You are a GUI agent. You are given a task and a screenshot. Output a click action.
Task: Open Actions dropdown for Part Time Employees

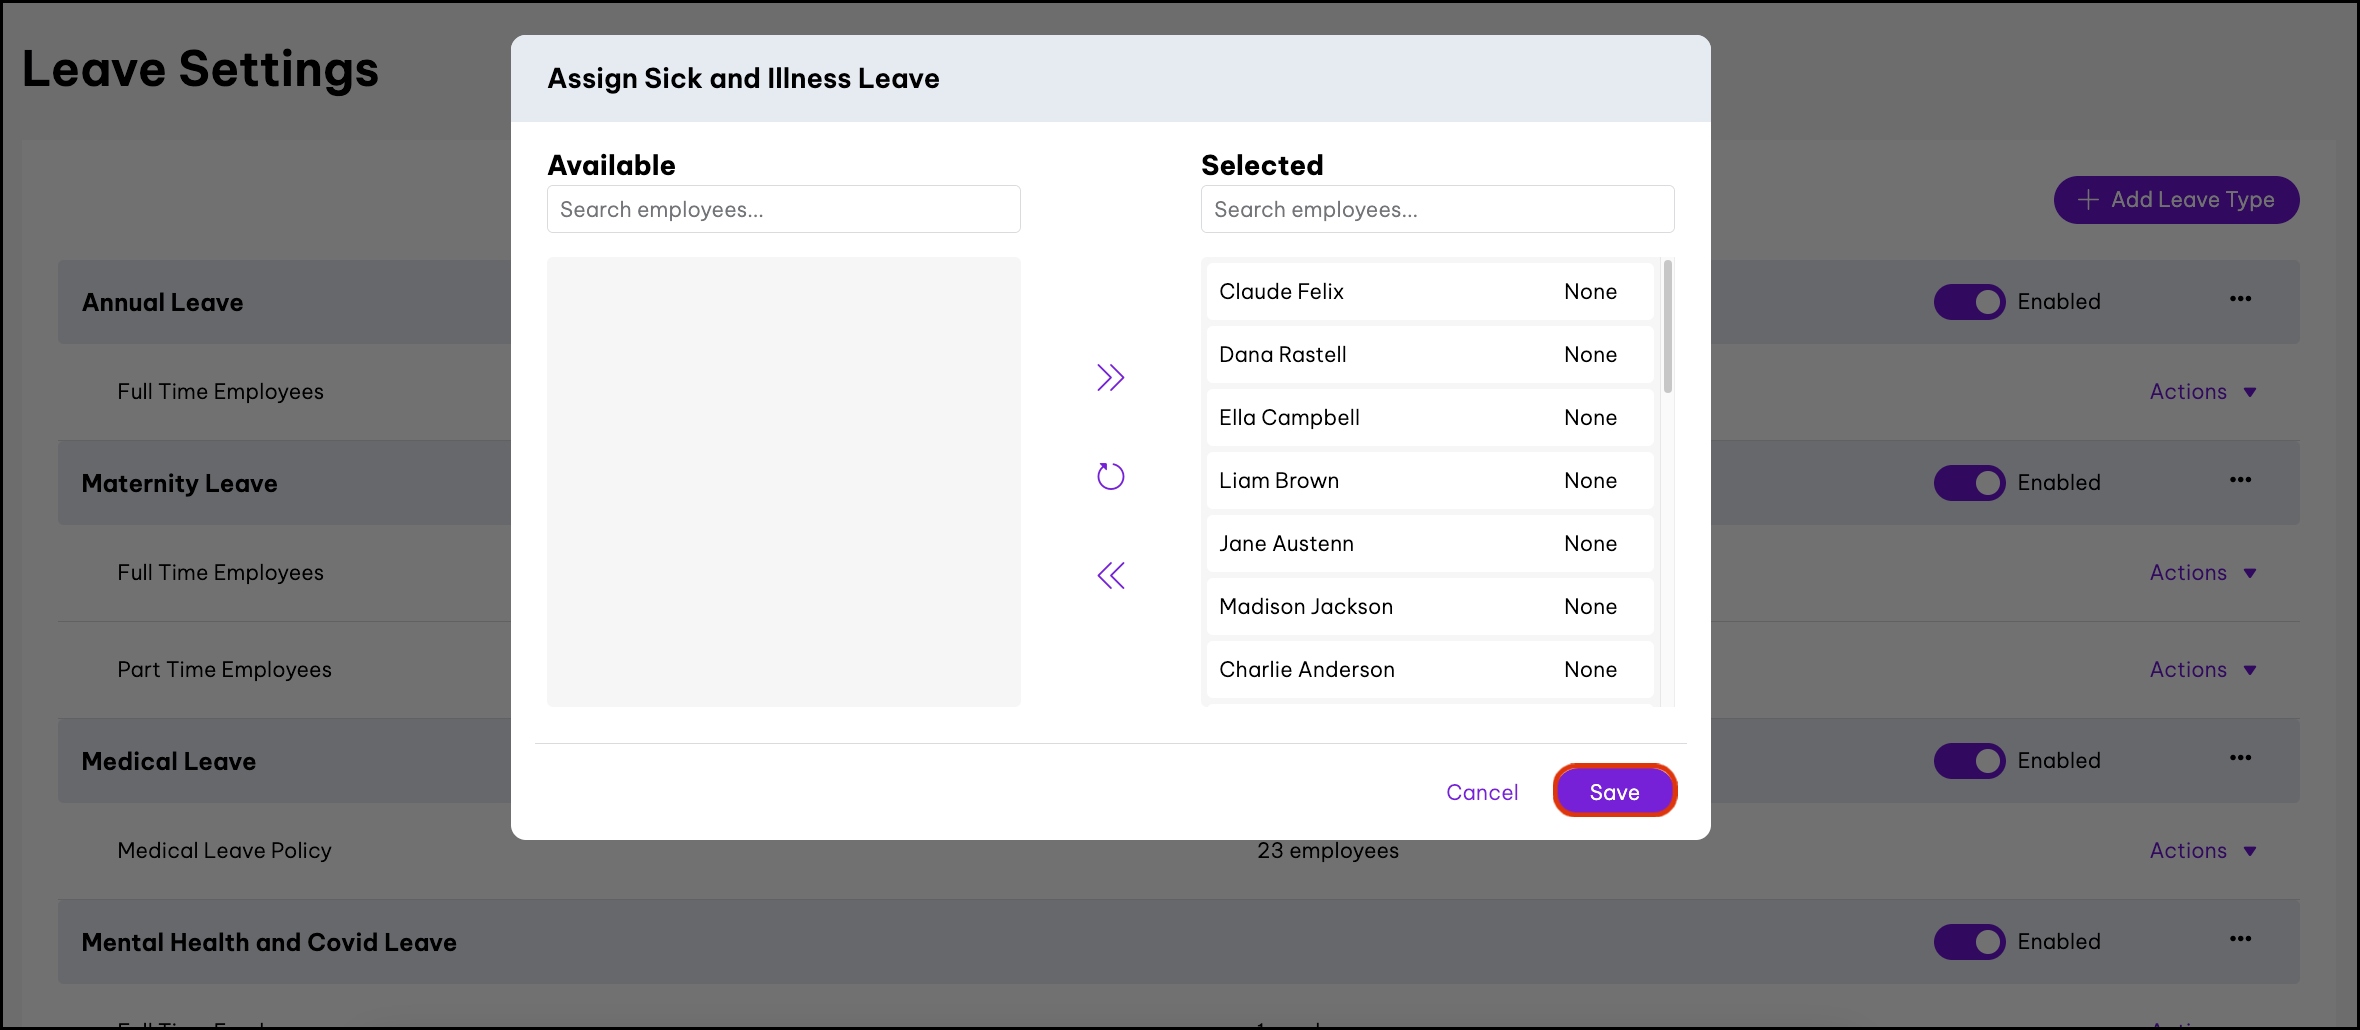tap(2202, 670)
